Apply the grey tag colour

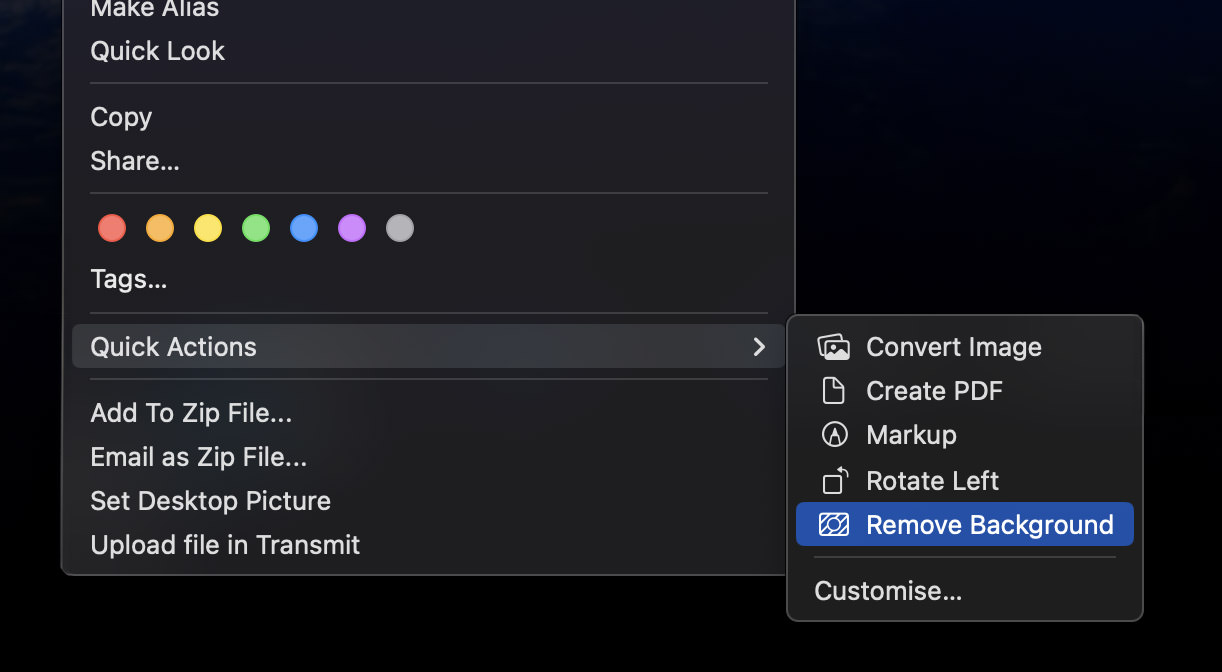400,228
